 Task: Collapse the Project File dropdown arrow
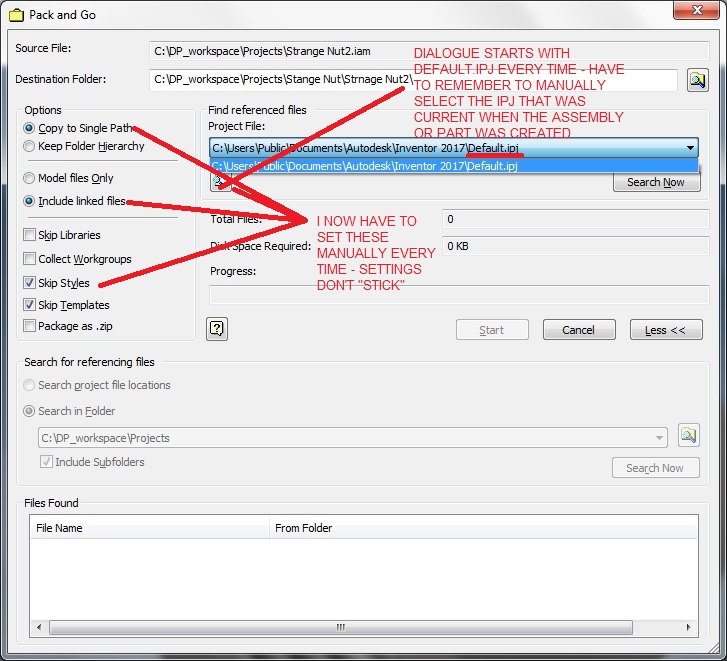[690, 148]
